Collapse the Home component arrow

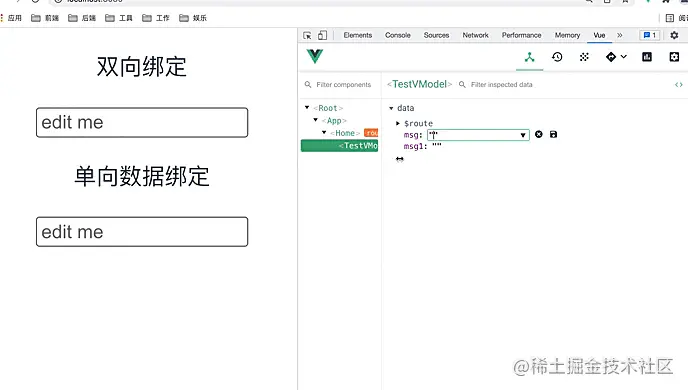point(324,132)
